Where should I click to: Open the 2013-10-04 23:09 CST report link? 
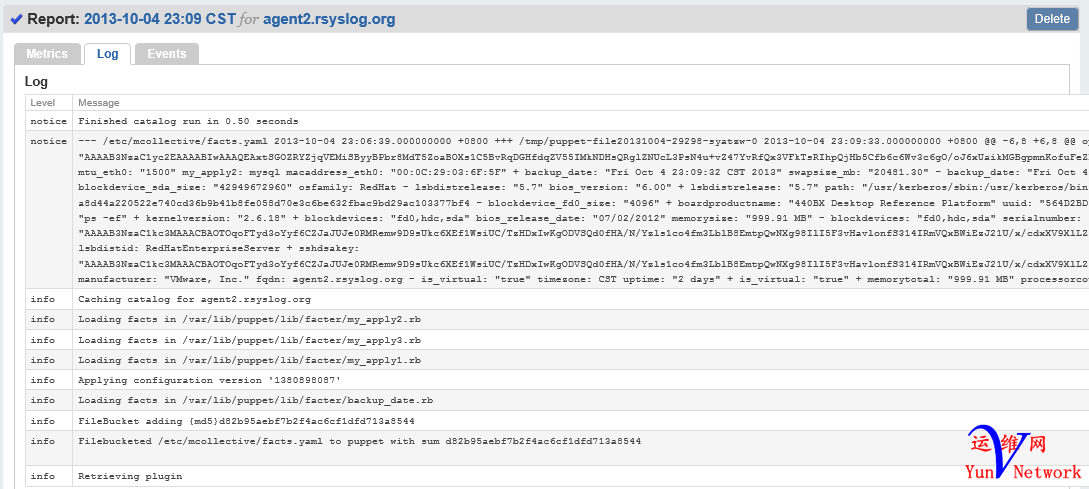[160, 19]
